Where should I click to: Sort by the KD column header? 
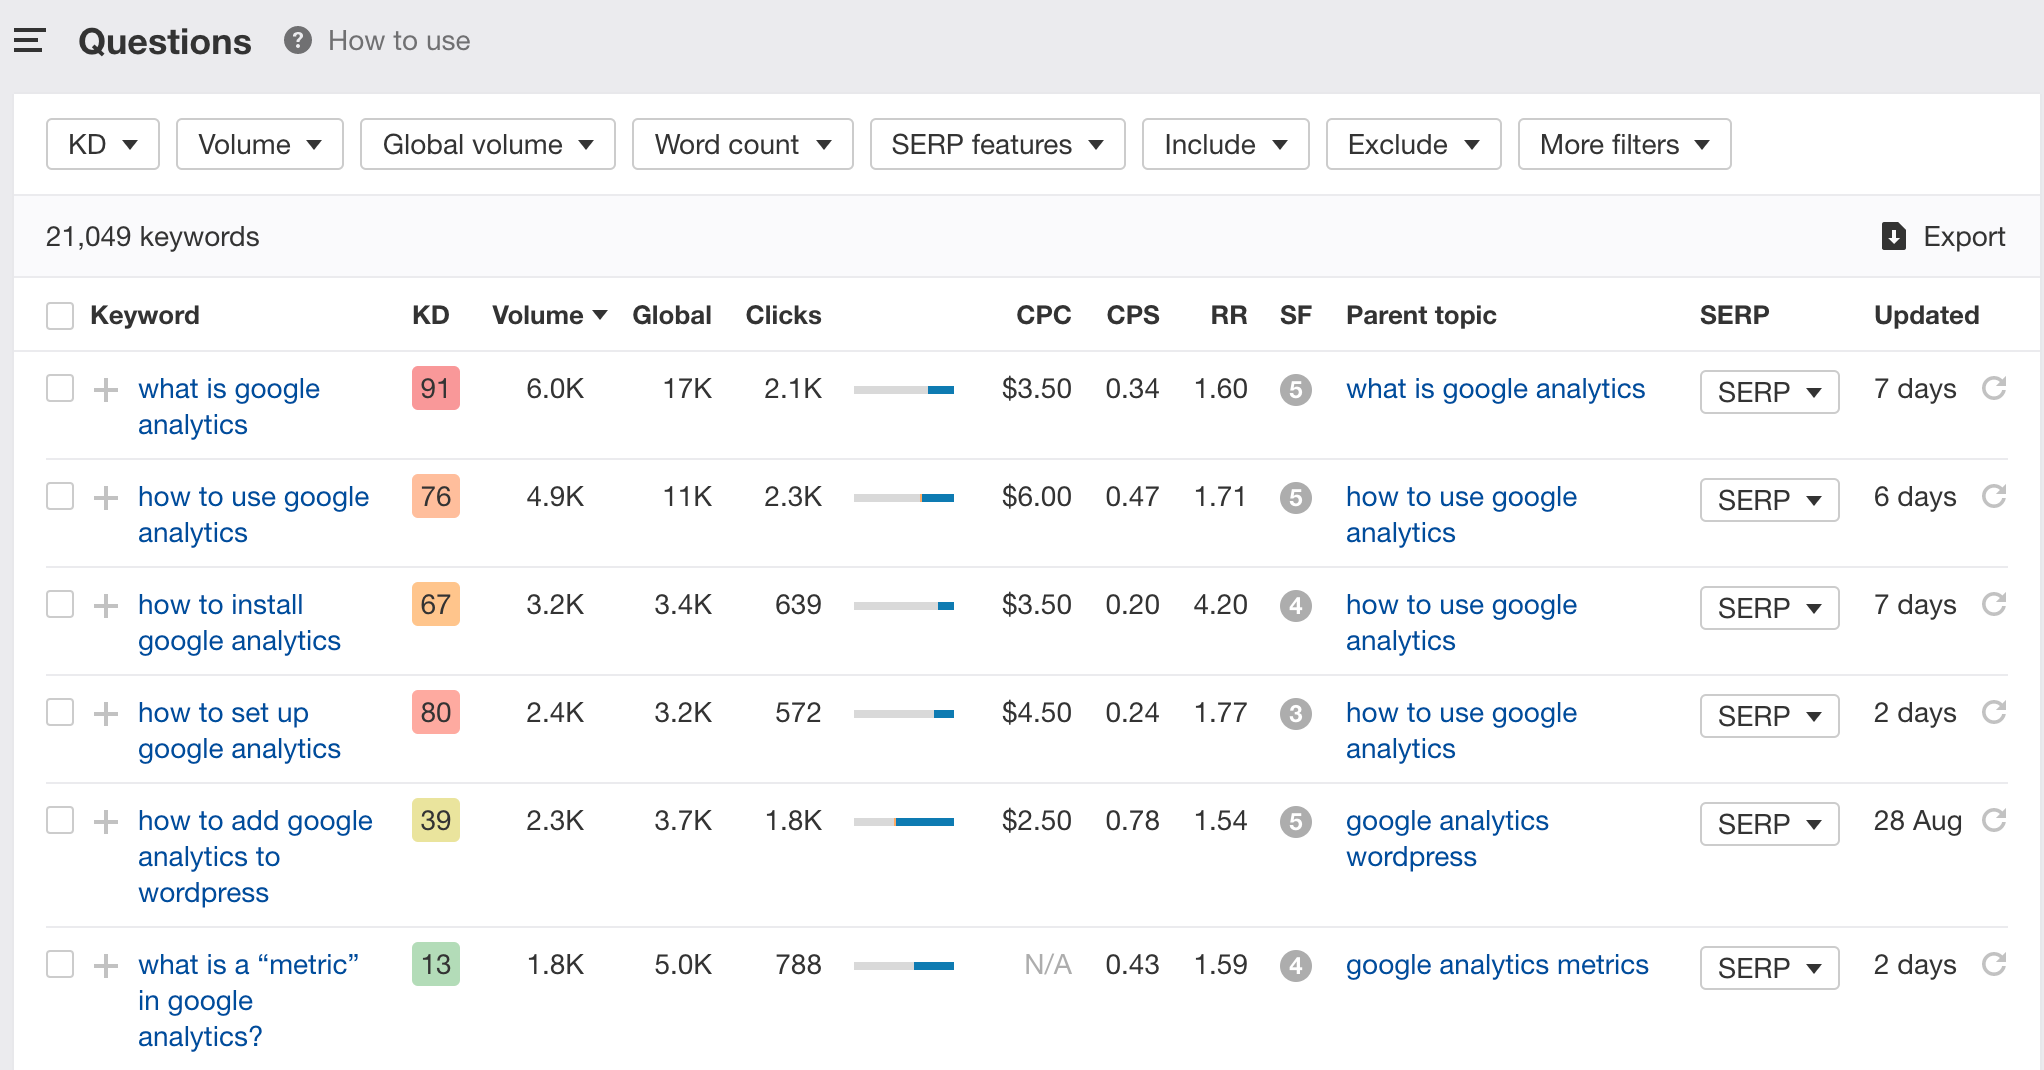coord(431,315)
